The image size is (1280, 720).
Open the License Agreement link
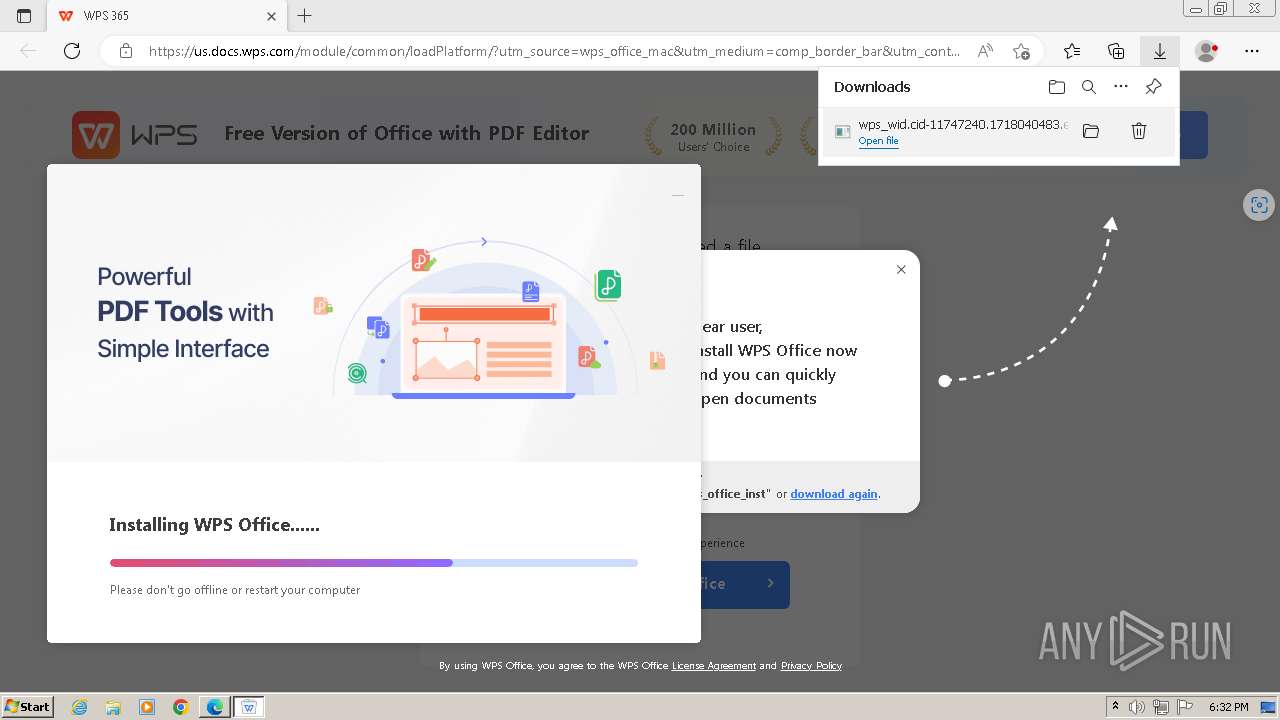point(714,666)
